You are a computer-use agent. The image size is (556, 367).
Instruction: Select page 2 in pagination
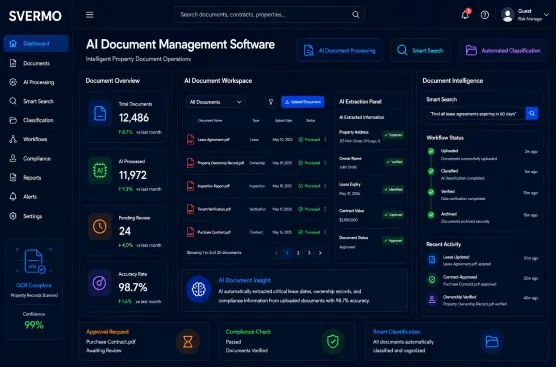click(x=298, y=253)
